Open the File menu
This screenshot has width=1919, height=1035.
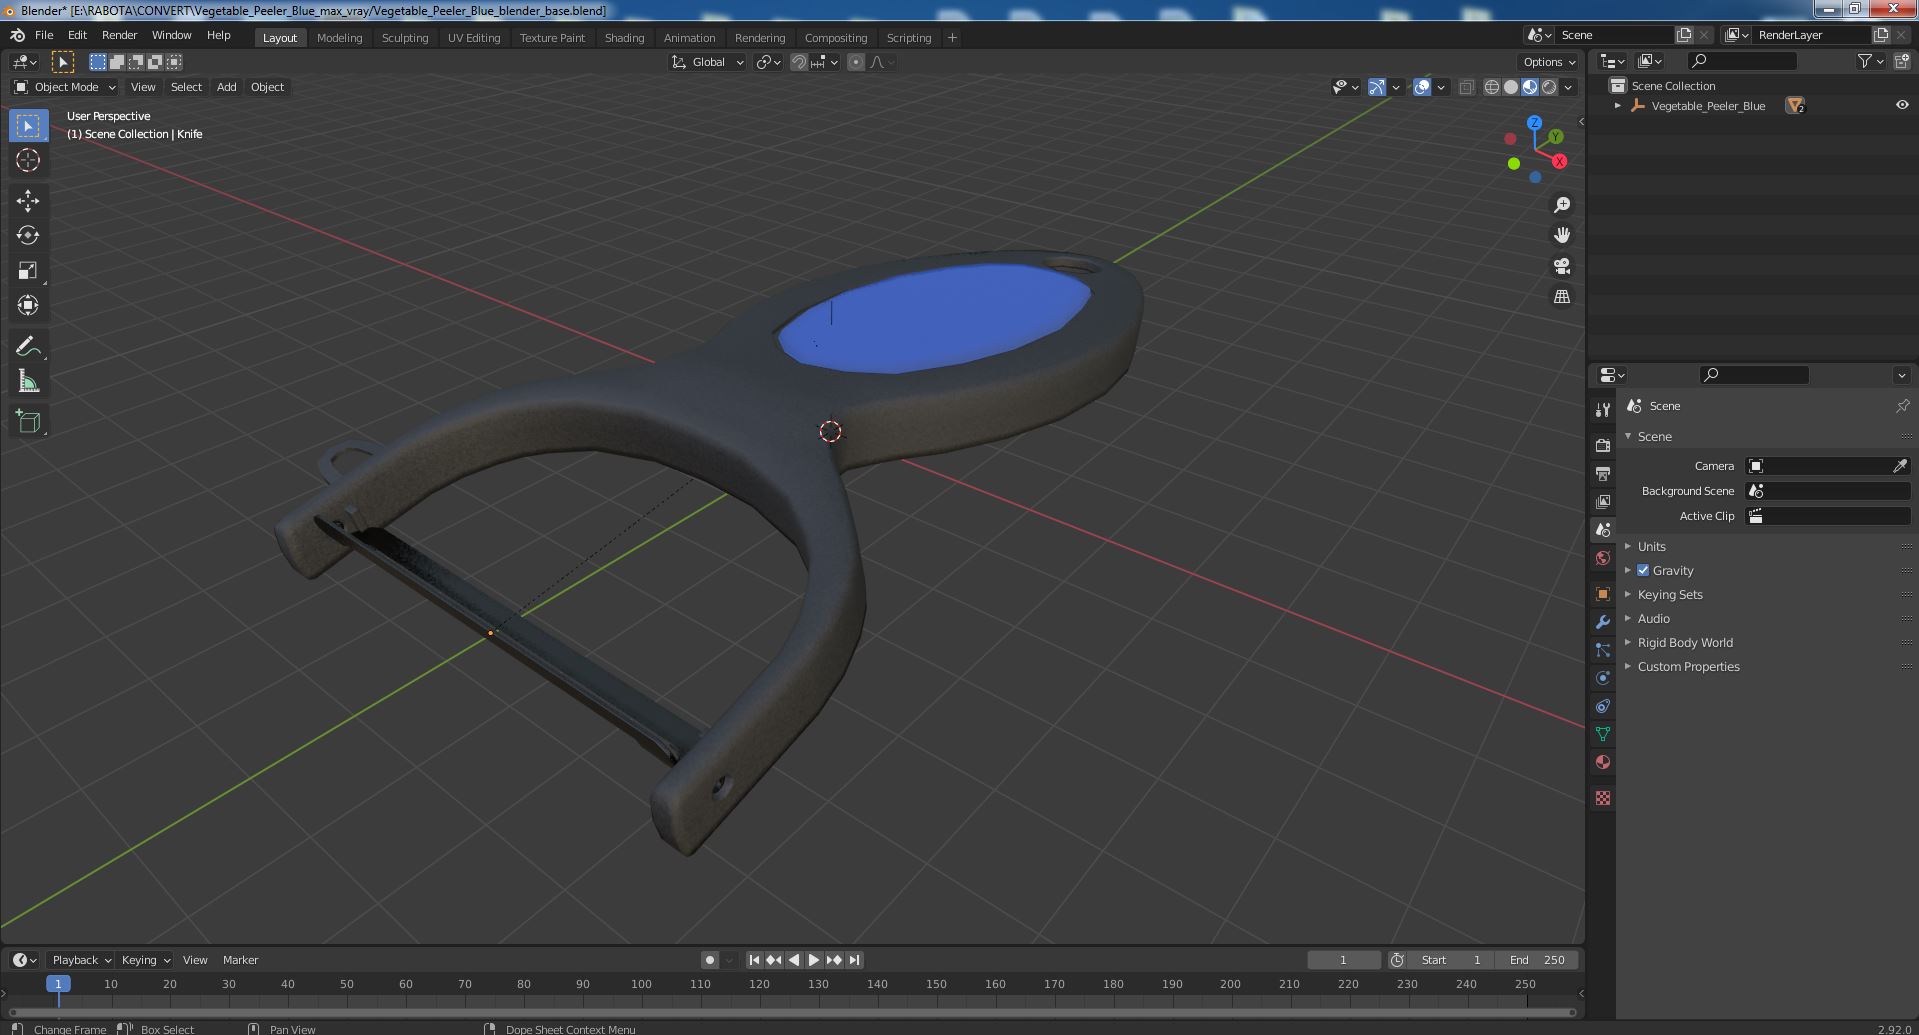pyautogui.click(x=44, y=35)
